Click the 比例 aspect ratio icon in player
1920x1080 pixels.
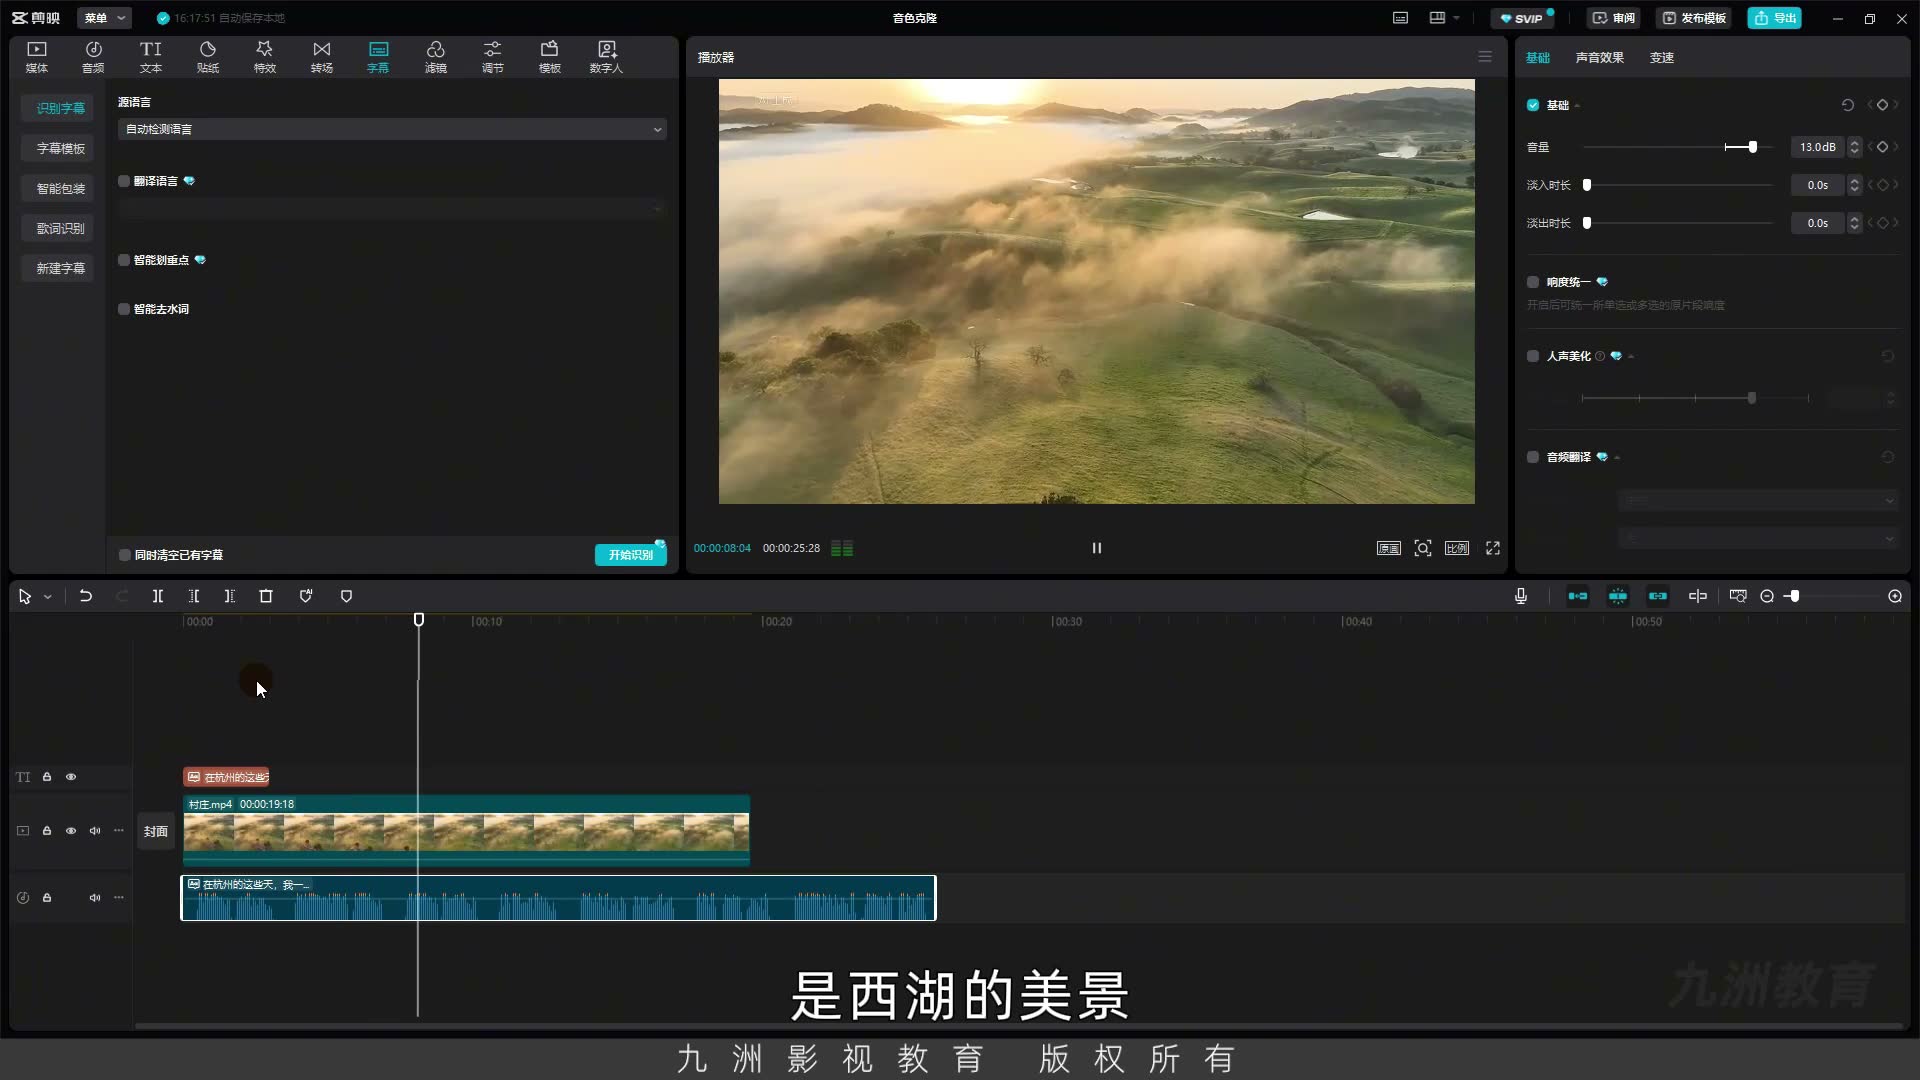click(1457, 548)
